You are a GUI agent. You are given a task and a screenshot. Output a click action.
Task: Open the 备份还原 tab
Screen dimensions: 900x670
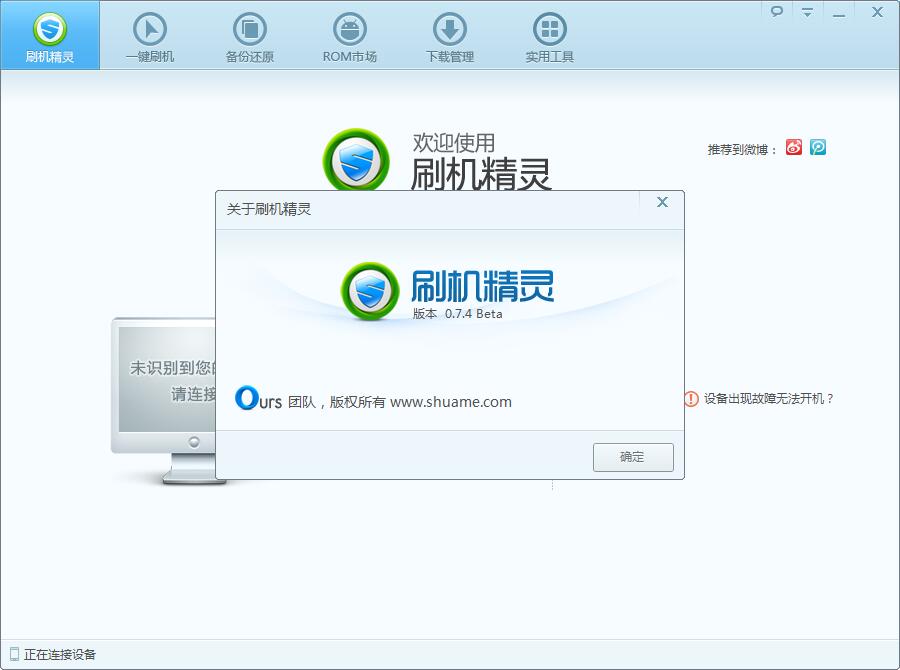[x=250, y=36]
